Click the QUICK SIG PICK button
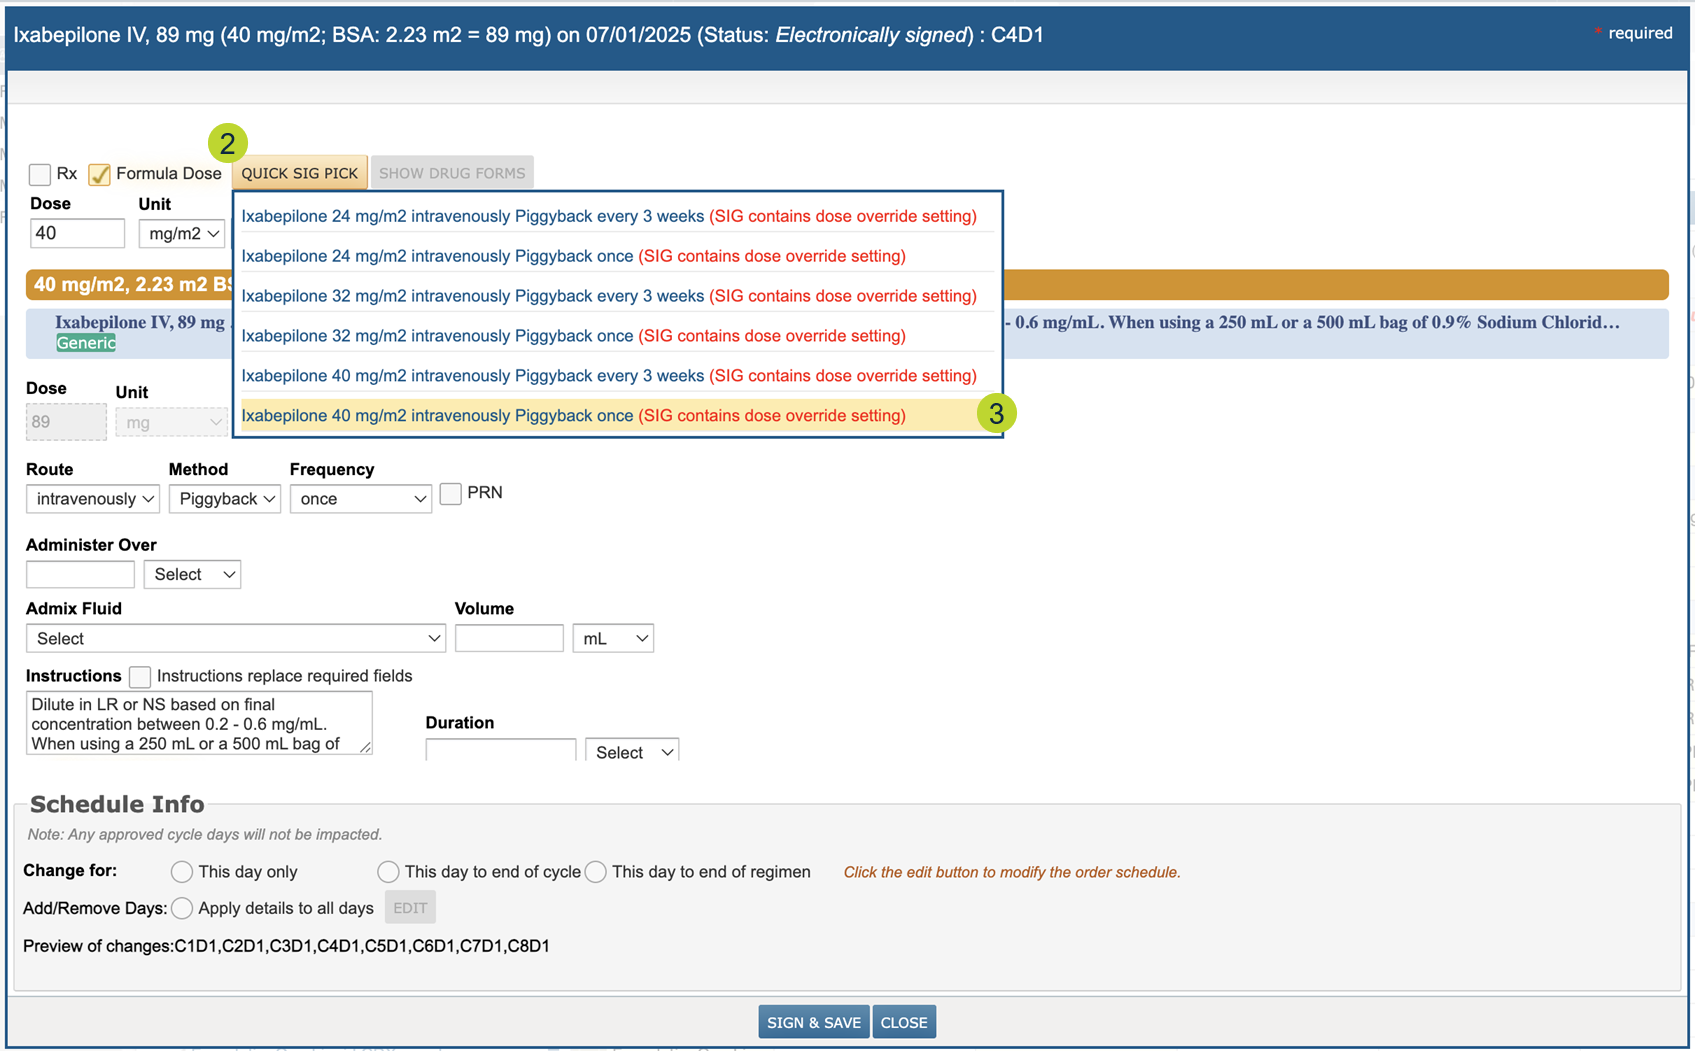This screenshot has height=1051, width=1695. 299,173
